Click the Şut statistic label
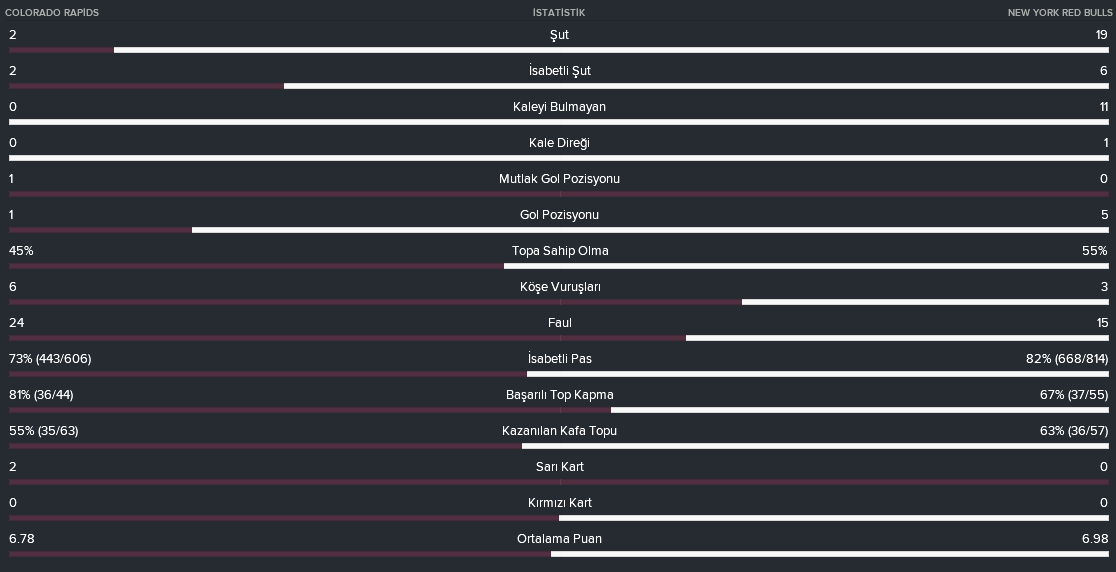Viewport: 1116px width, 572px height. (559, 35)
